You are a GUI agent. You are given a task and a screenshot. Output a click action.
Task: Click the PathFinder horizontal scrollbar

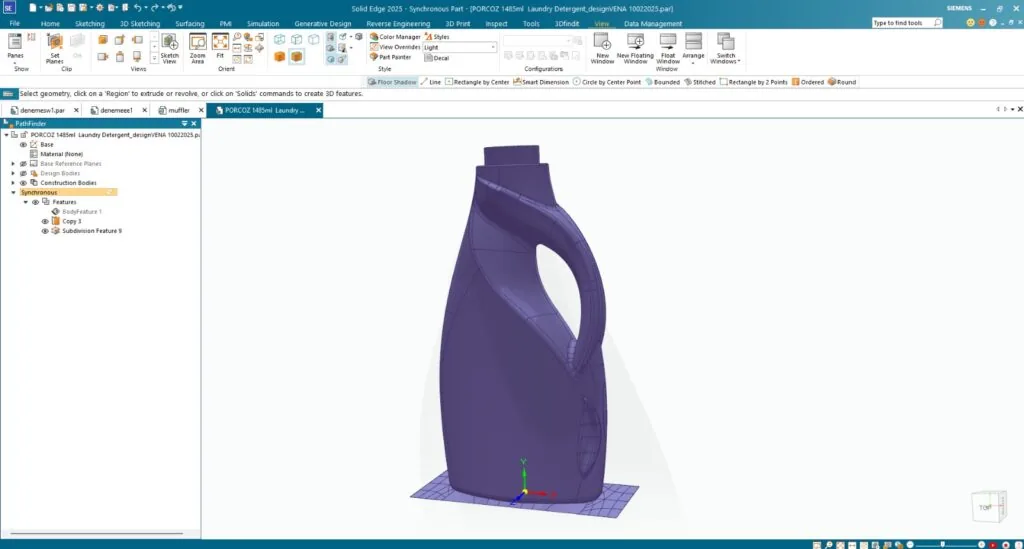97,533
